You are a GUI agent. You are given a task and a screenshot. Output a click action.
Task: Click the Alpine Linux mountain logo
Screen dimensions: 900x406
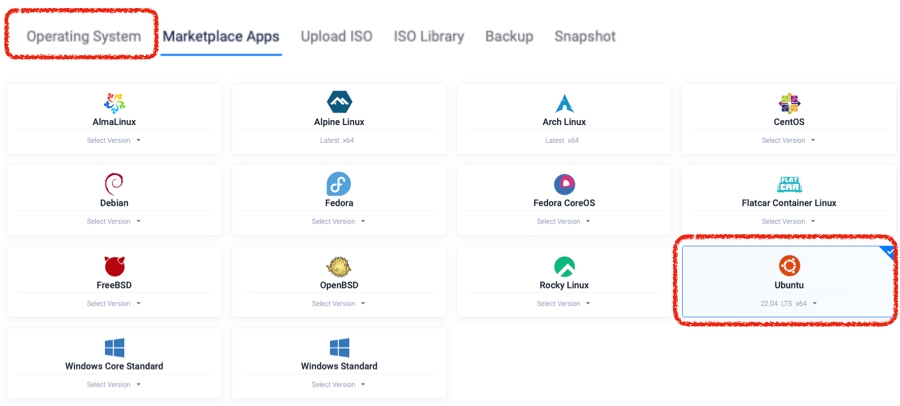tap(339, 102)
